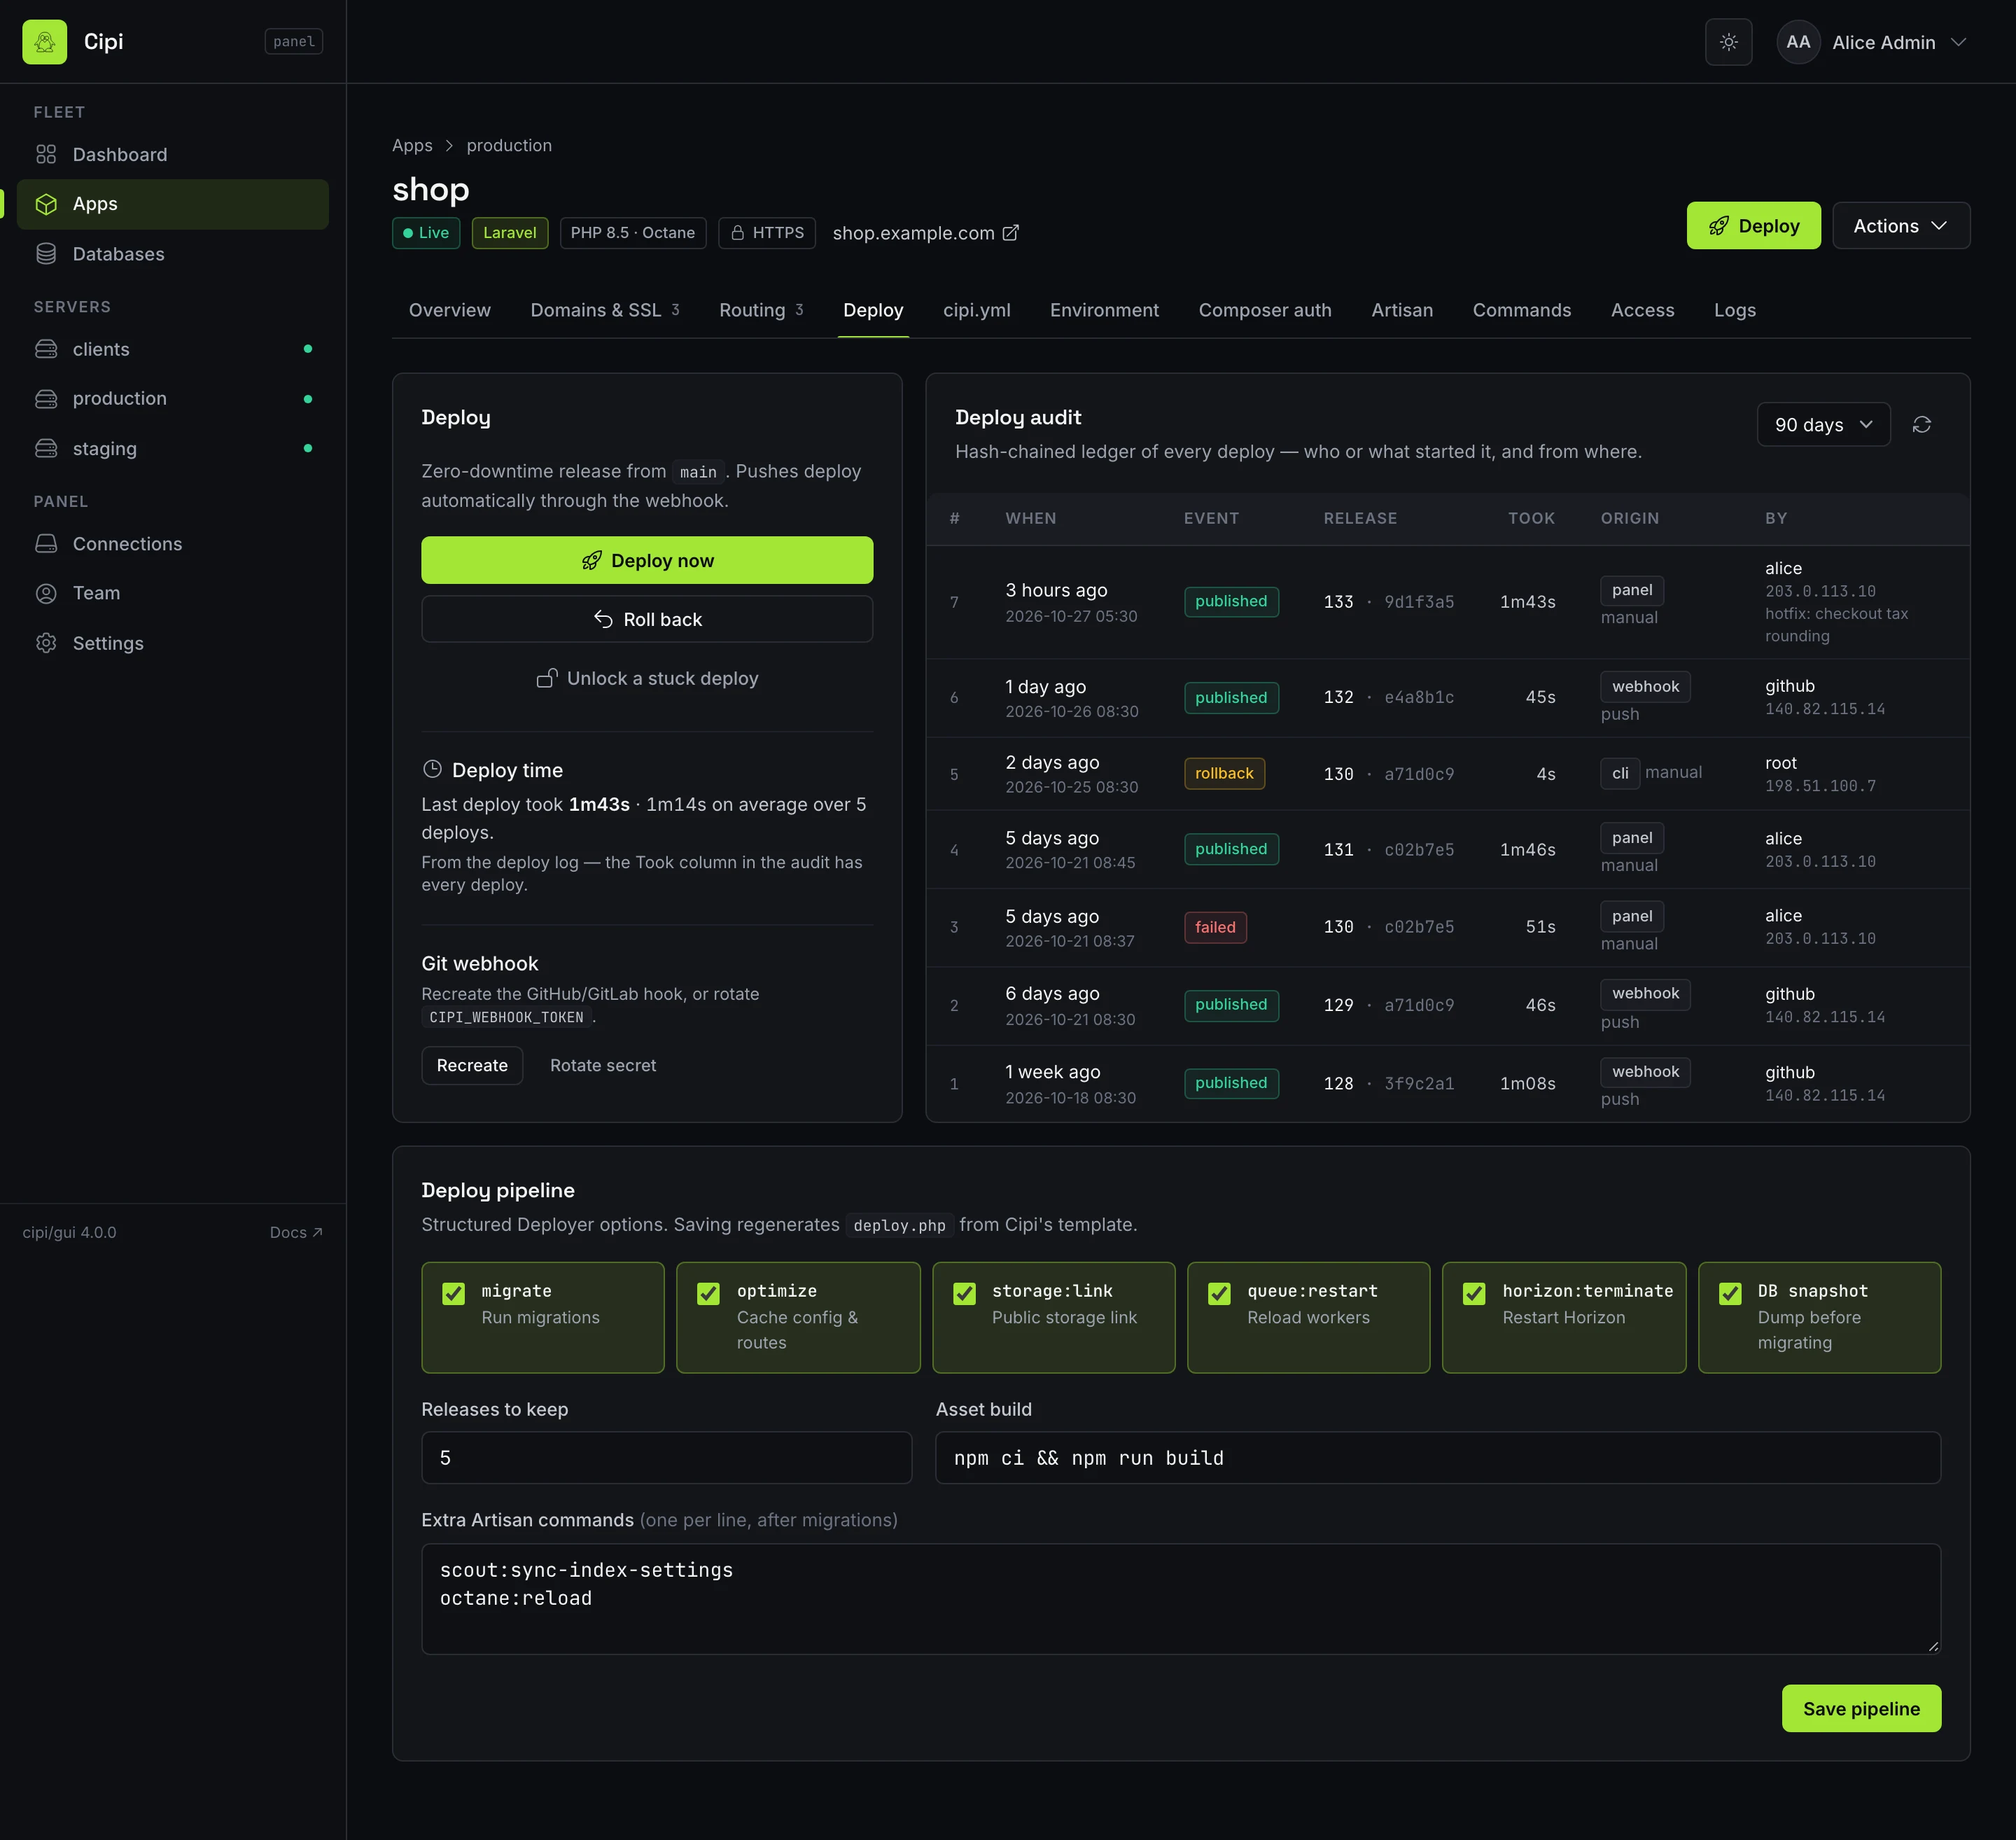The width and height of the screenshot is (2016, 1840).
Task: Click the Team person icon
Action: pyautogui.click(x=46, y=593)
